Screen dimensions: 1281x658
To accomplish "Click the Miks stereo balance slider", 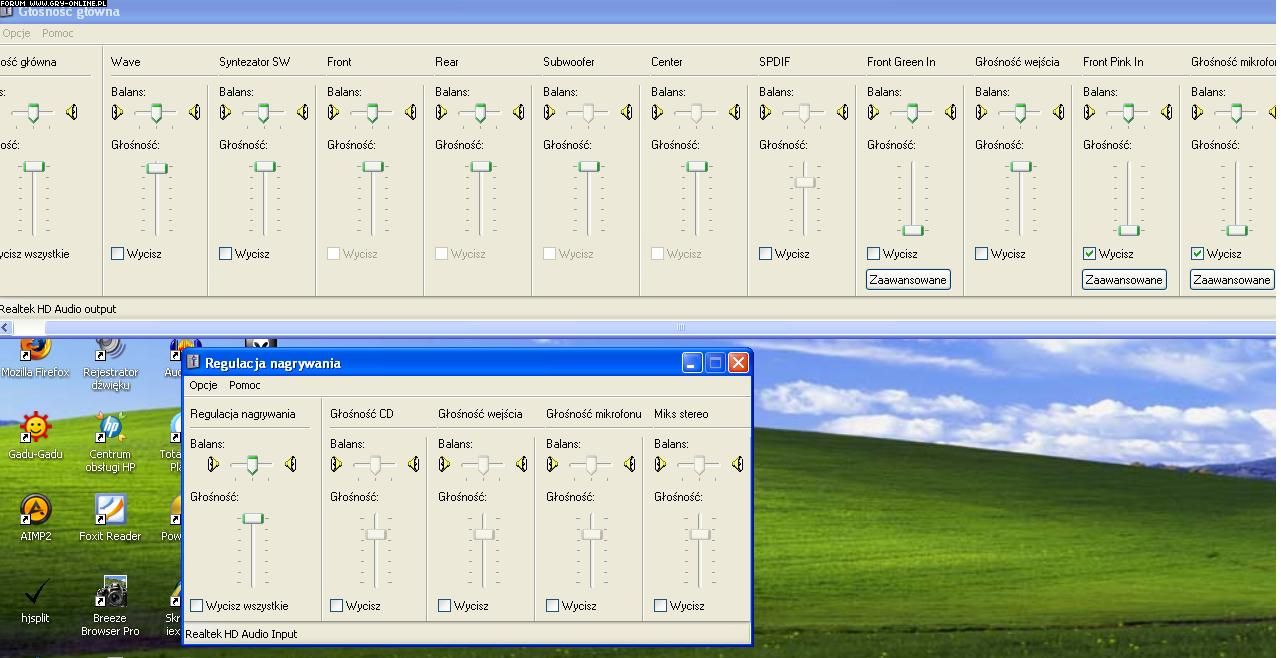I will pyautogui.click(x=698, y=465).
